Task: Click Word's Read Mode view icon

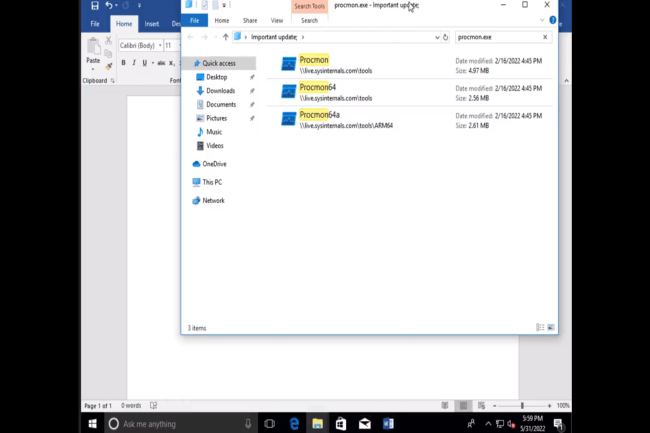Action: [x=445, y=406]
